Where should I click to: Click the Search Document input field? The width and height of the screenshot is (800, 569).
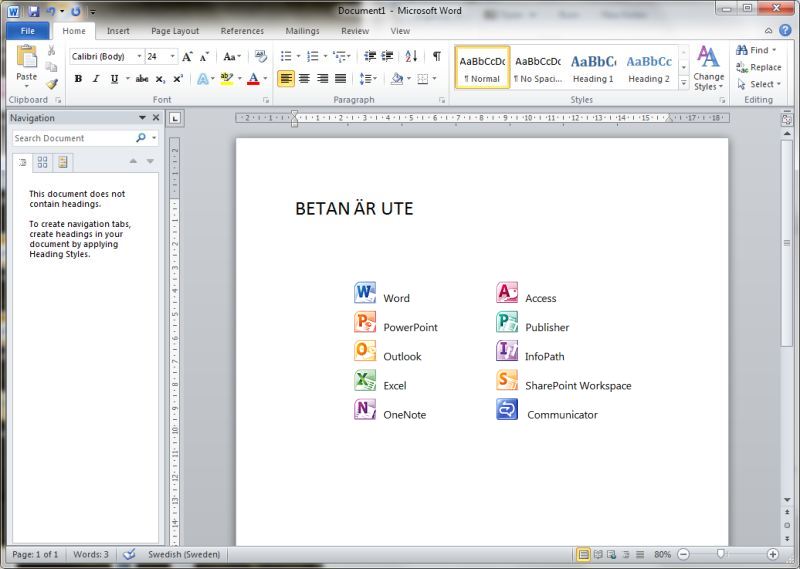[x=72, y=138]
